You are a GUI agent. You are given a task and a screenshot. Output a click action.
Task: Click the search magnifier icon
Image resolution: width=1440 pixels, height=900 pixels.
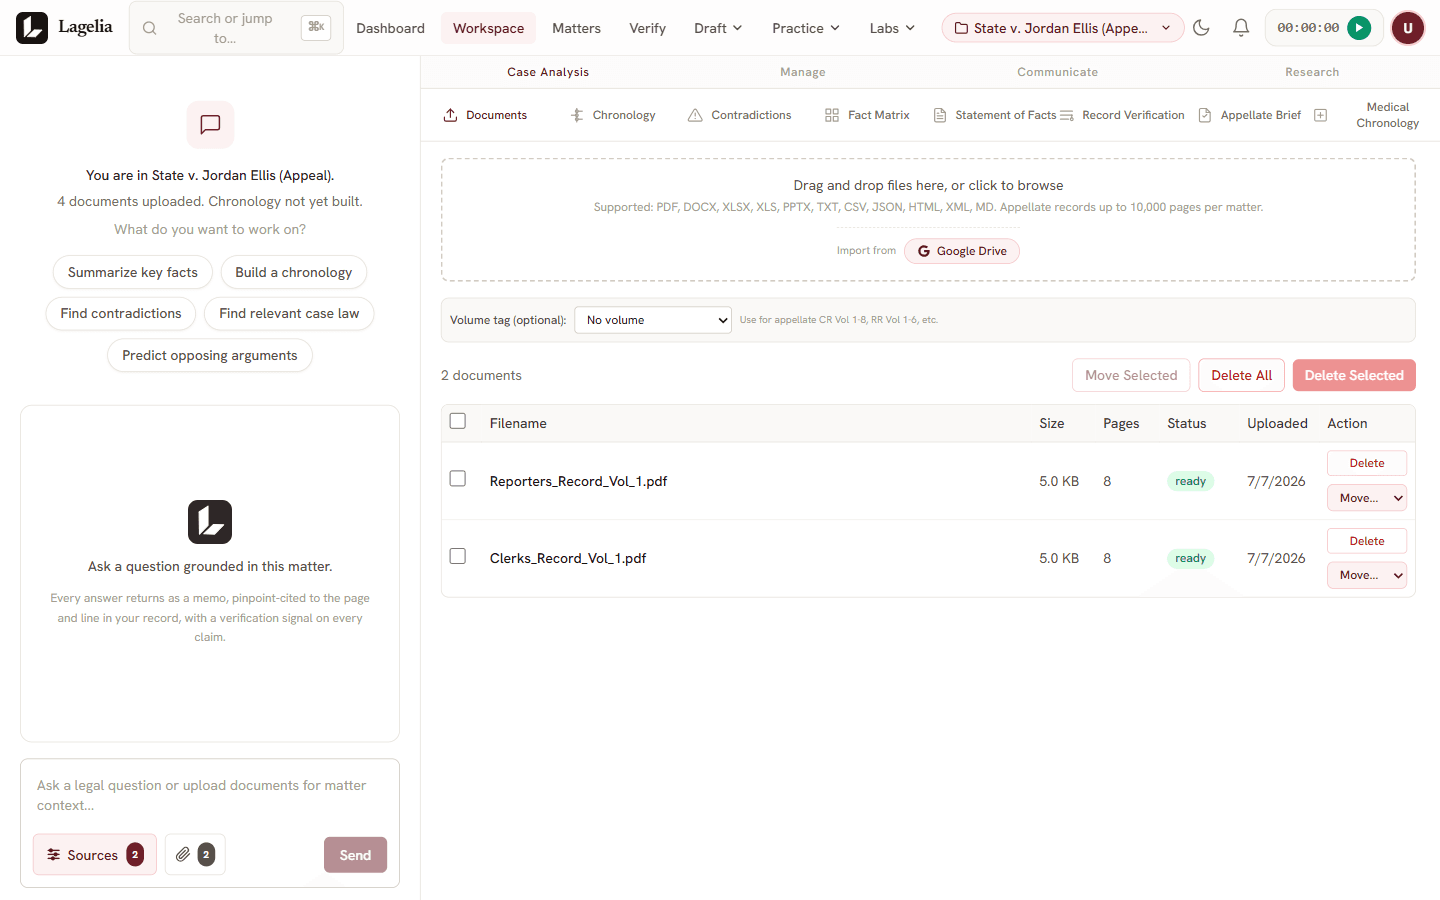[150, 28]
